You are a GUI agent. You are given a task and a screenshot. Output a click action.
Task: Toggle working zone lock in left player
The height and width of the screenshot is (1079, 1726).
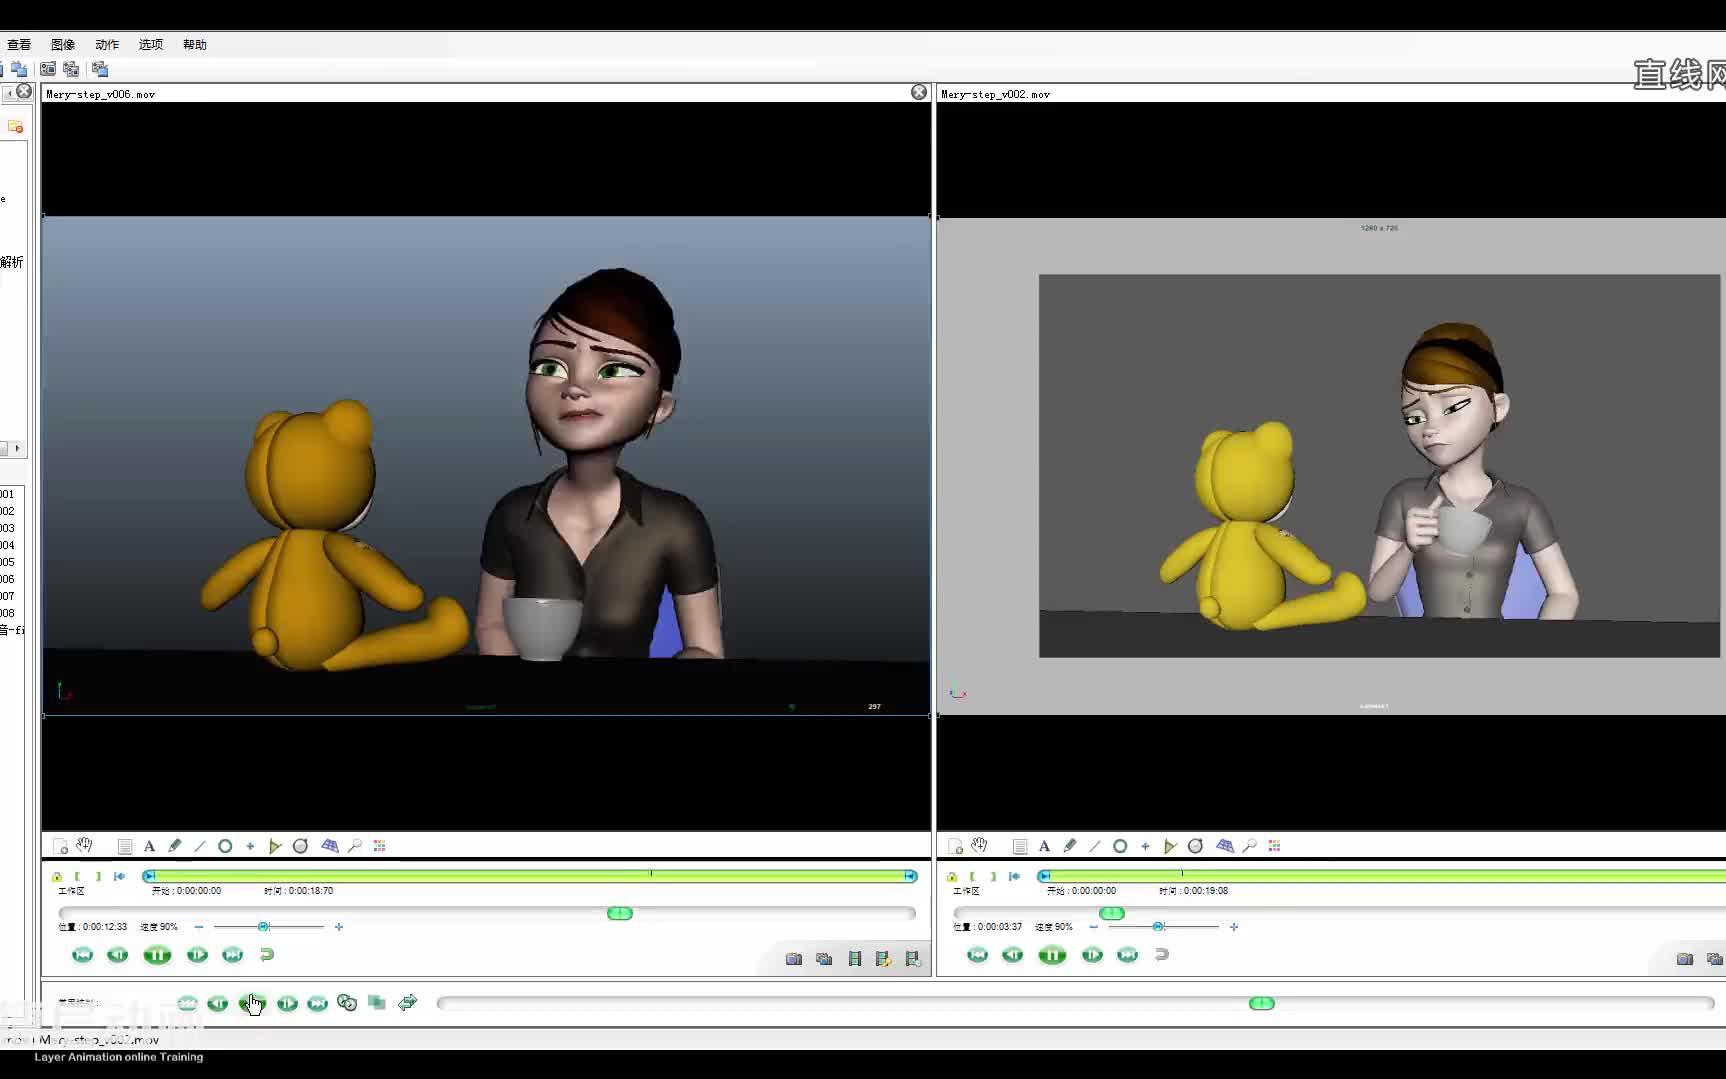pos(57,877)
